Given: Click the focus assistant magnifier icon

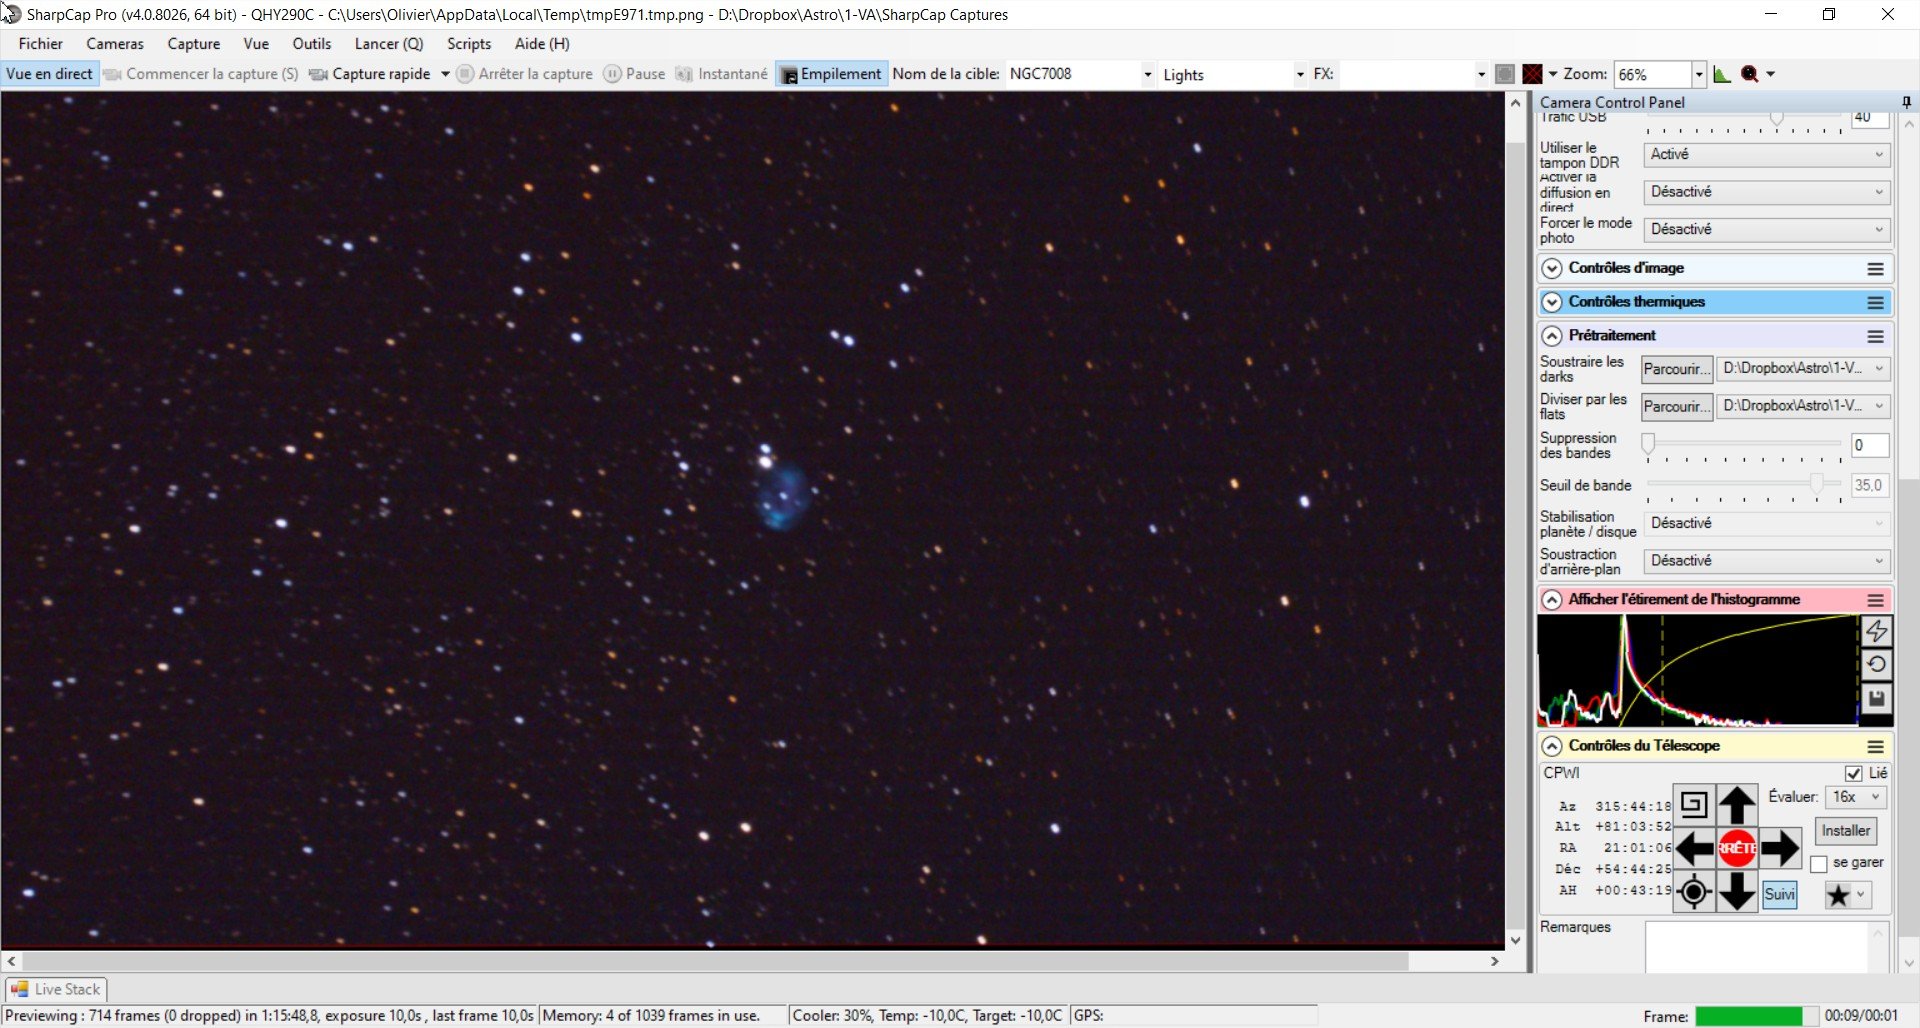Looking at the screenshot, I should [1750, 74].
